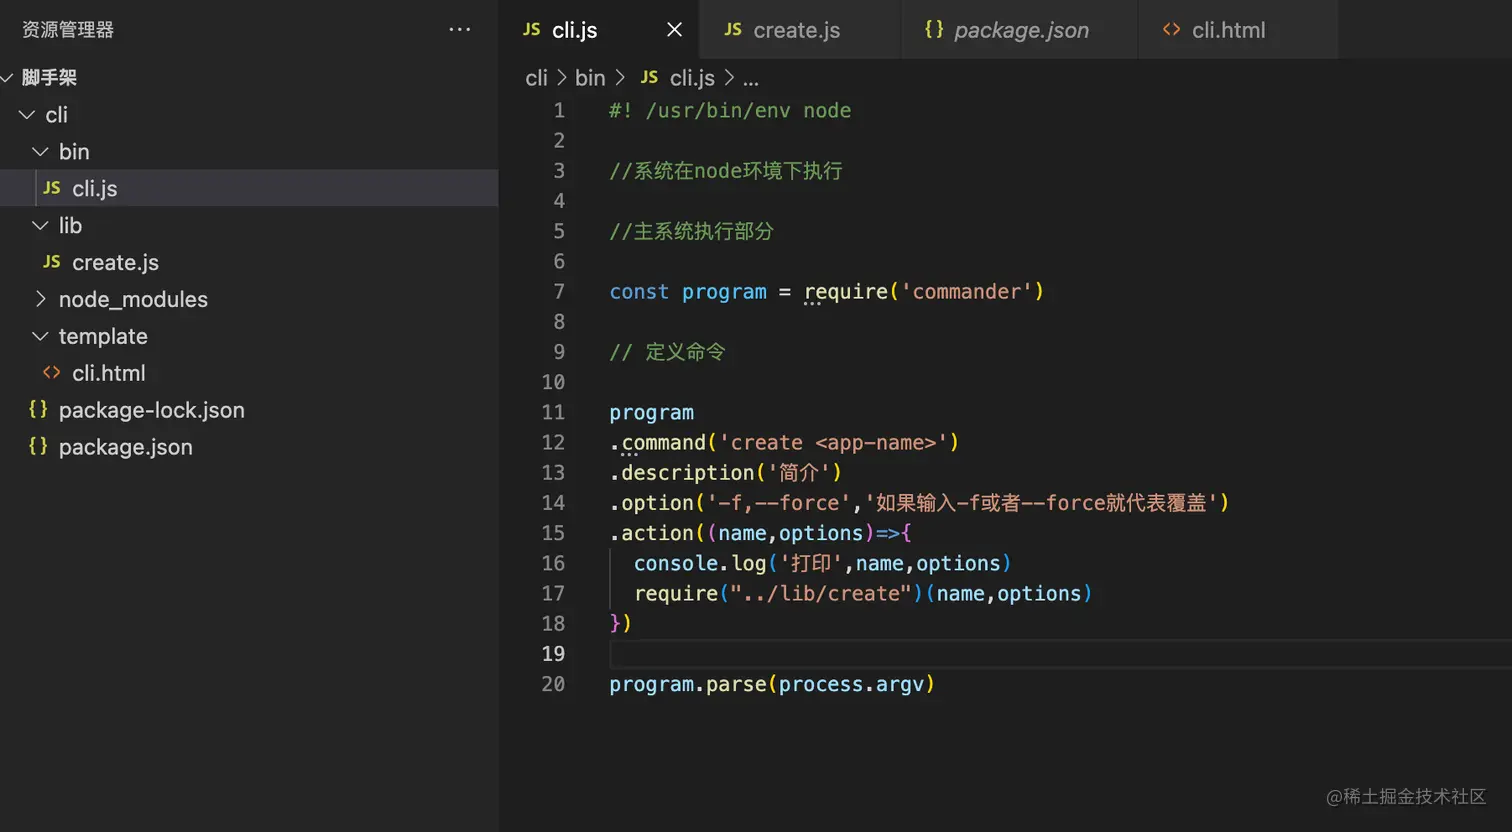Image resolution: width=1512 pixels, height=832 pixels.
Task: Switch to the create.js tab
Action: (800, 30)
